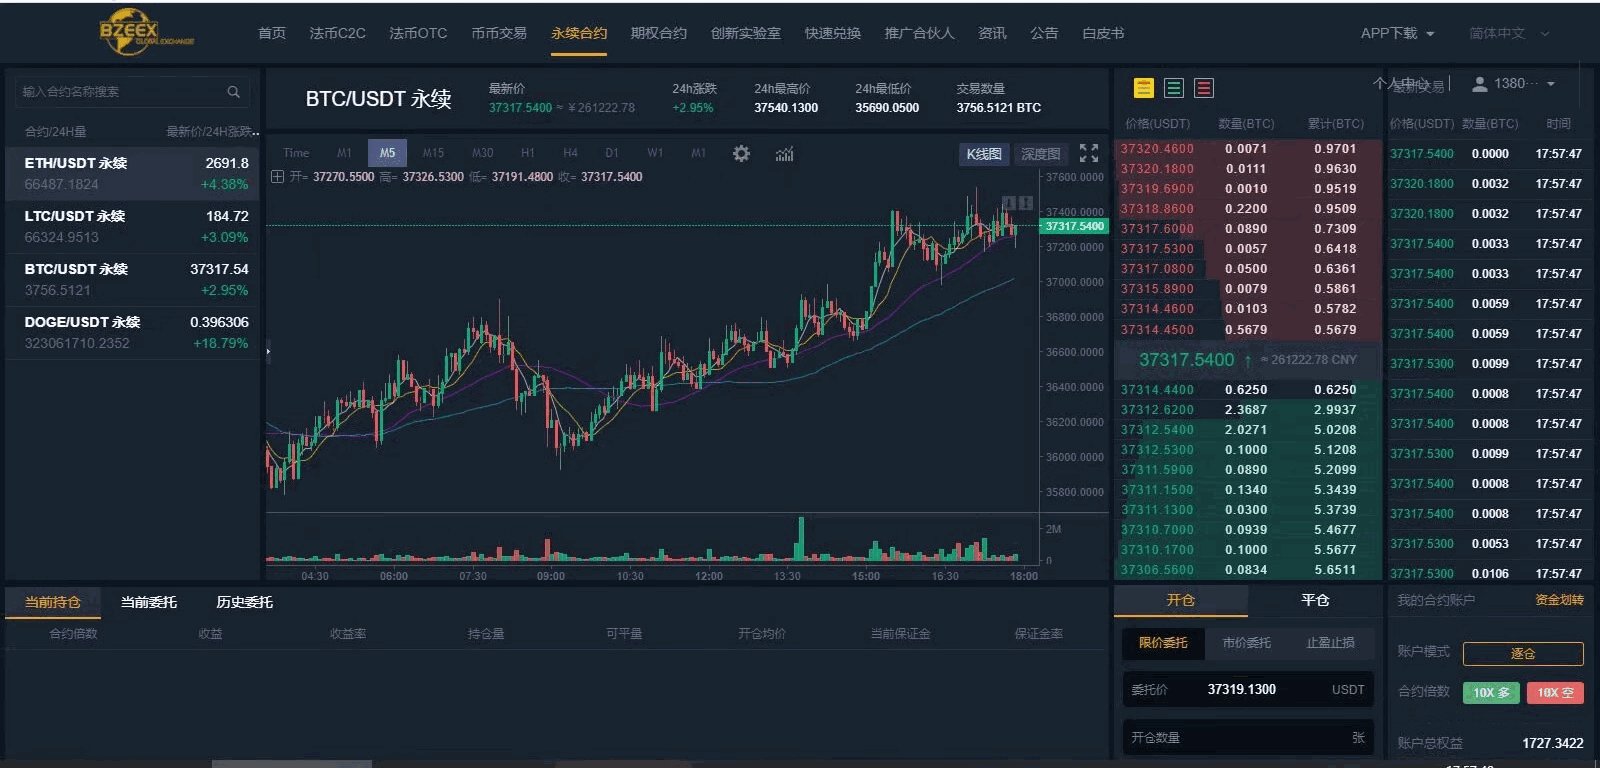This screenshot has width=1600, height=768.
Task: Show buy orders only (green icon)
Action: [x=1174, y=88]
